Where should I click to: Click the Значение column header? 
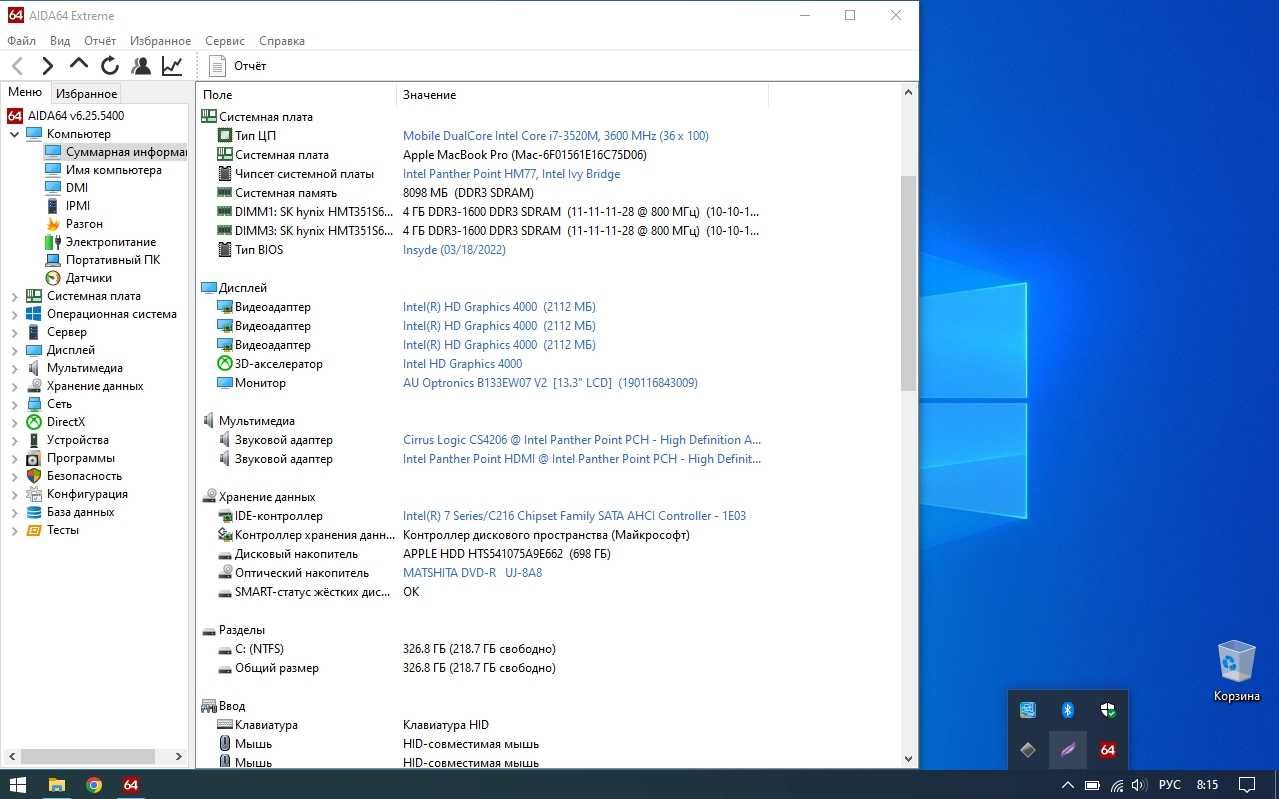(x=582, y=95)
